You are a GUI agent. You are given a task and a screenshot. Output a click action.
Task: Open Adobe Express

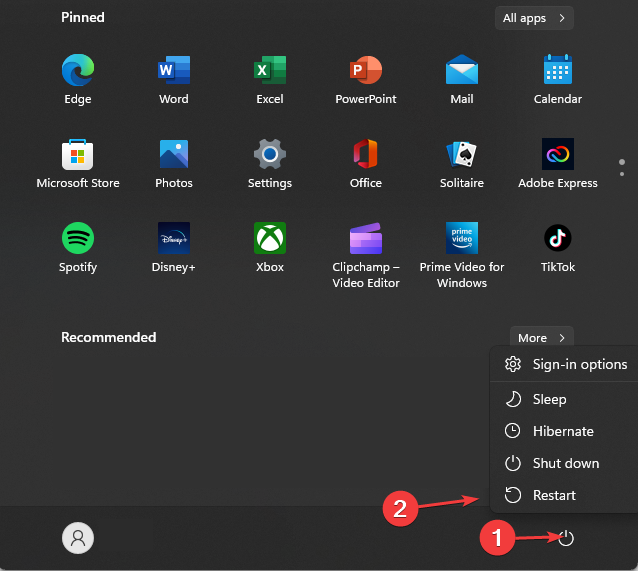558,164
